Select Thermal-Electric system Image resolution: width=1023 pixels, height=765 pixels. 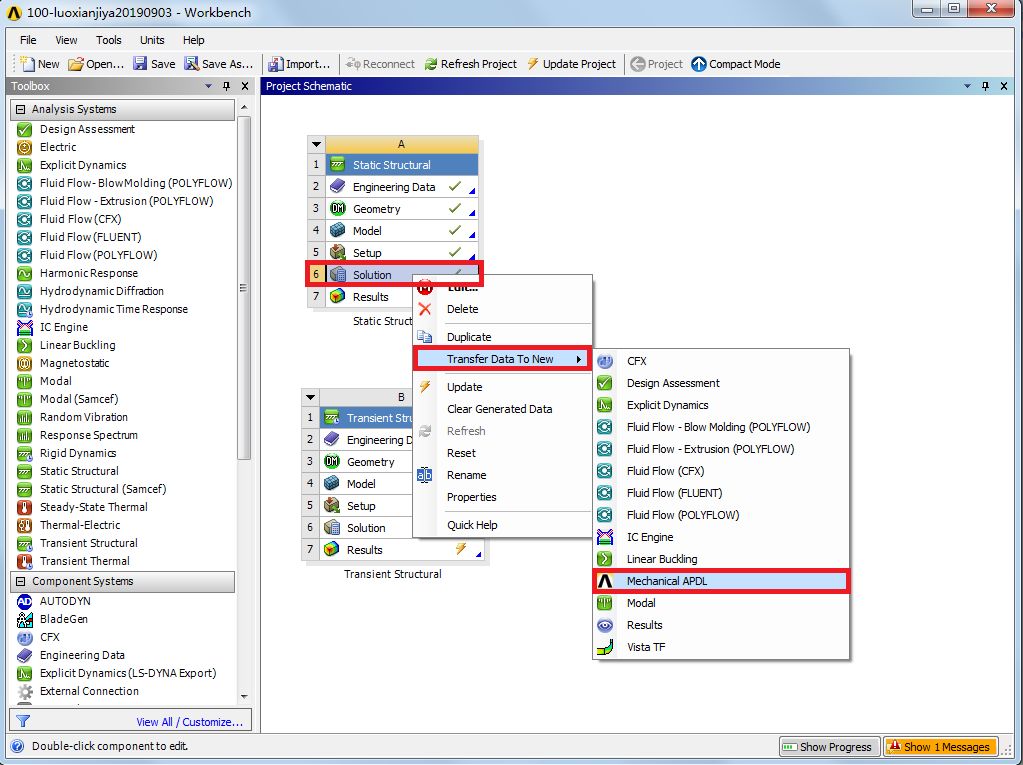pos(80,525)
